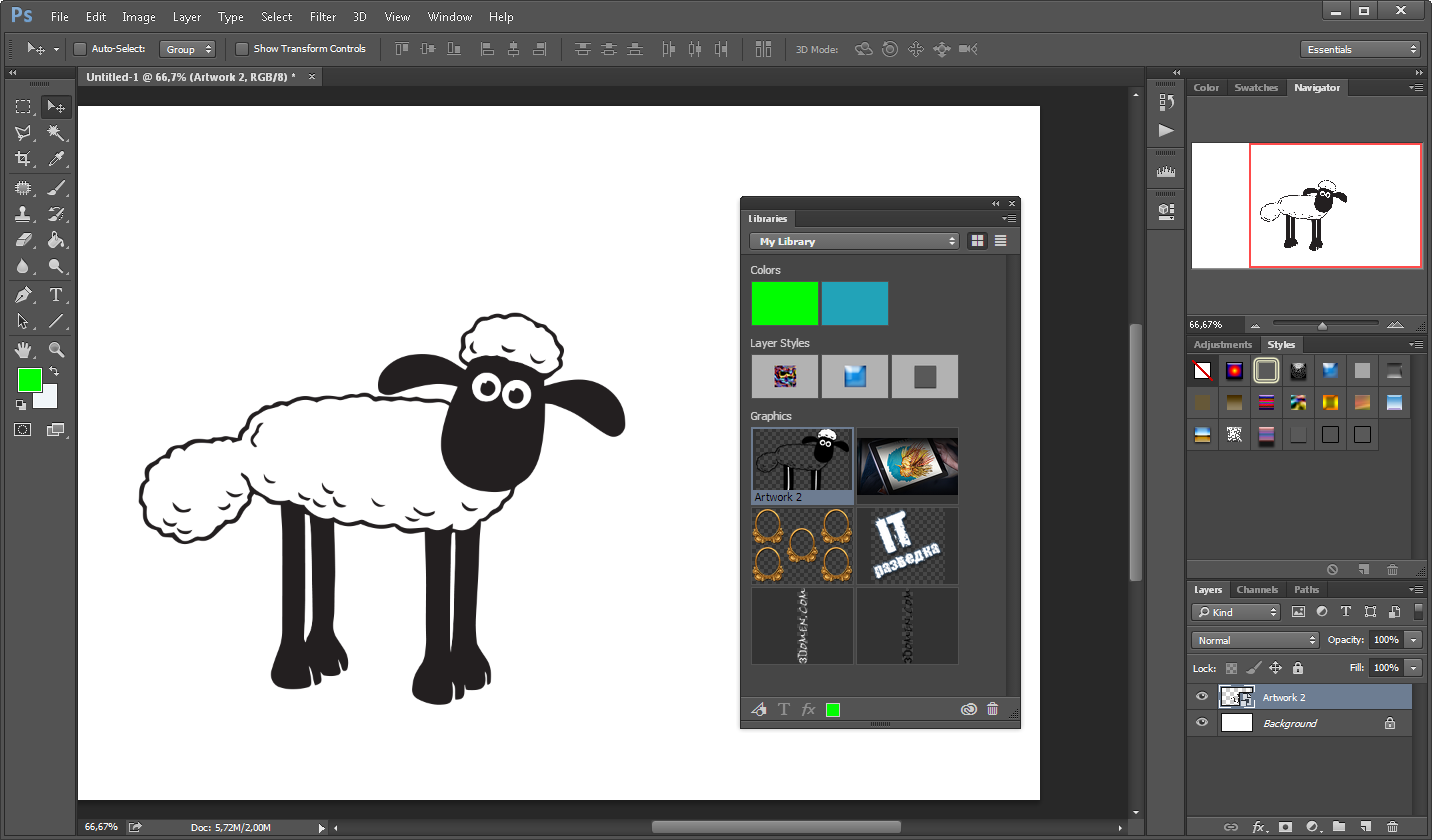1432x840 pixels.
Task: Open the Filter menu
Action: click(x=323, y=17)
